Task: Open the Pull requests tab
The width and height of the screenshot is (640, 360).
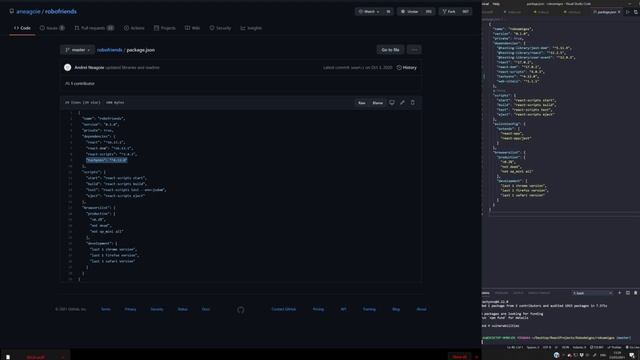Action: click(94, 28)
